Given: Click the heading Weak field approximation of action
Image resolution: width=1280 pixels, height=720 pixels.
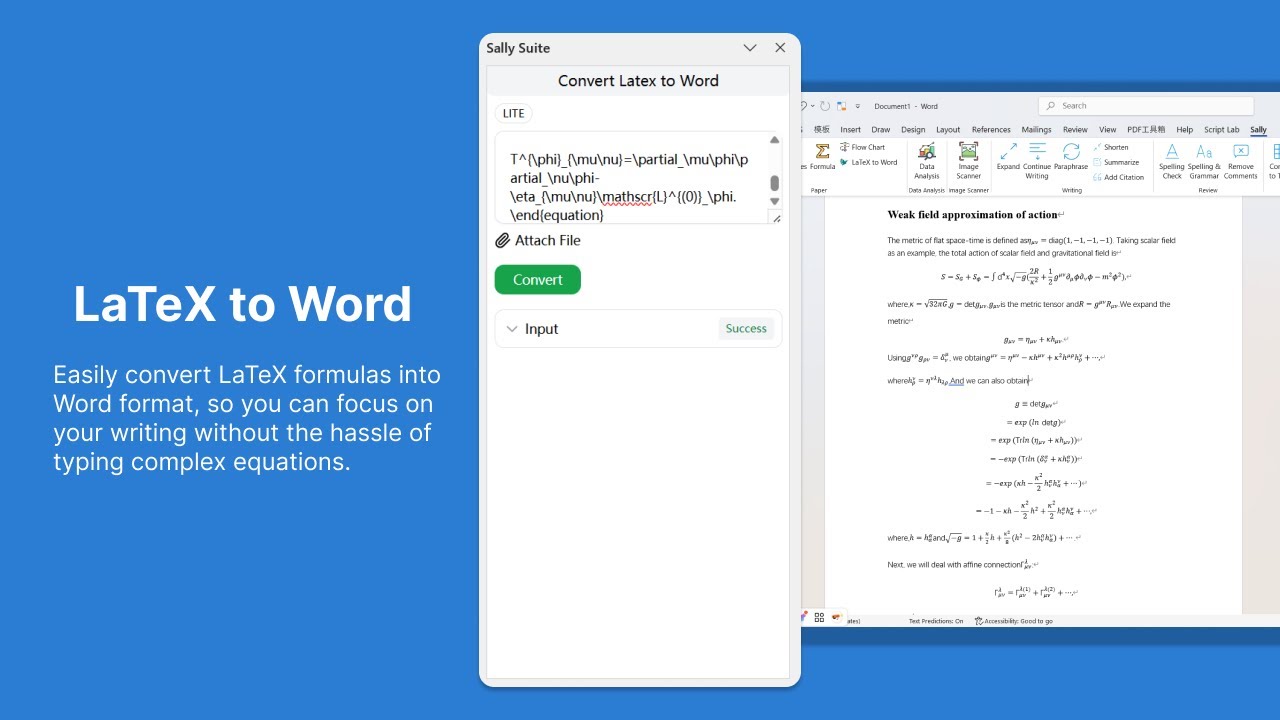Looking at the screenshot, I should [972, 215].
